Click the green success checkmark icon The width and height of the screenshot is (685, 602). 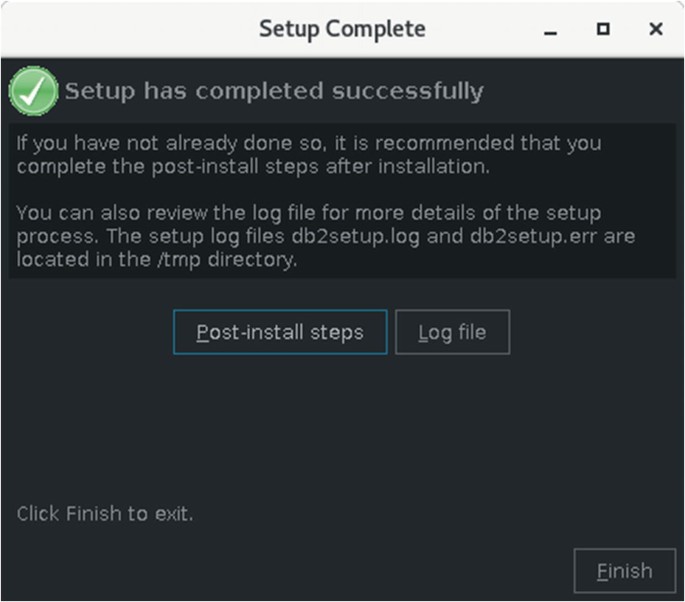(33, 91)
